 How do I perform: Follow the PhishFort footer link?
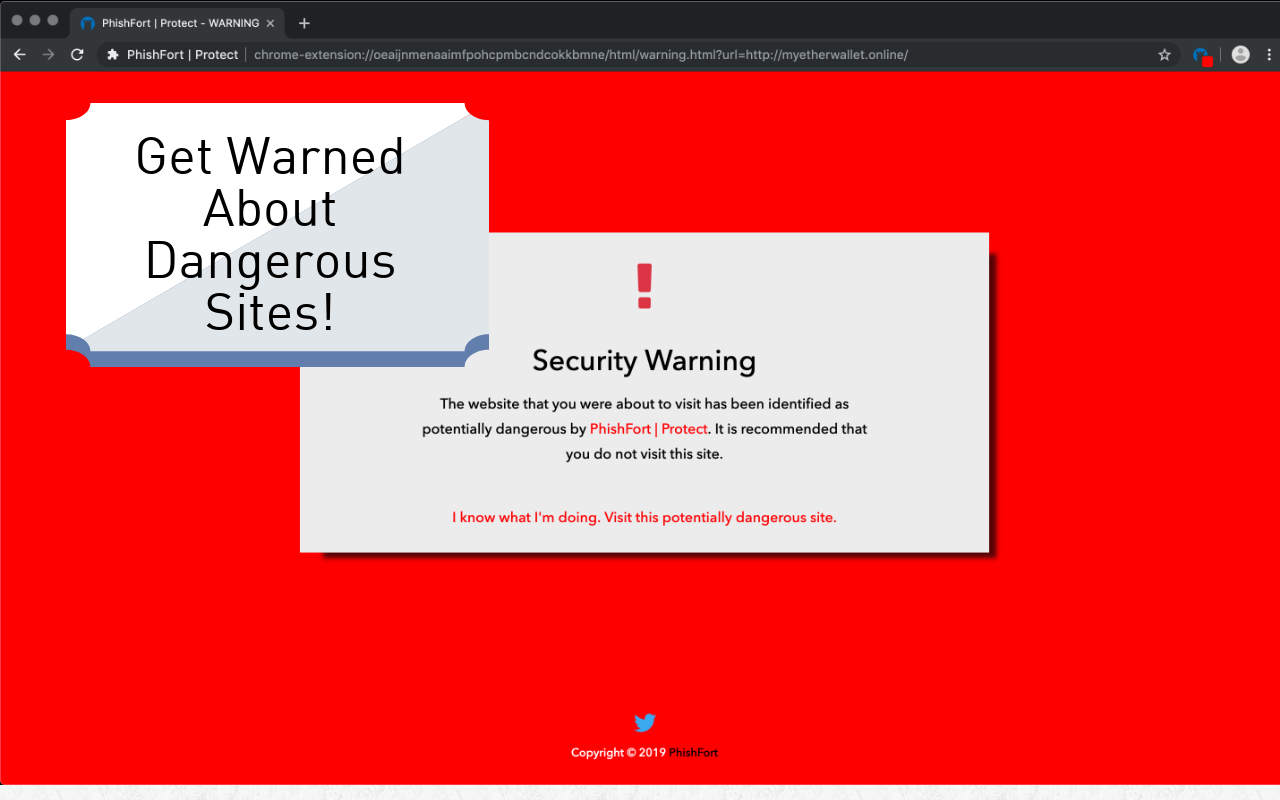click(x=694, y=753)
